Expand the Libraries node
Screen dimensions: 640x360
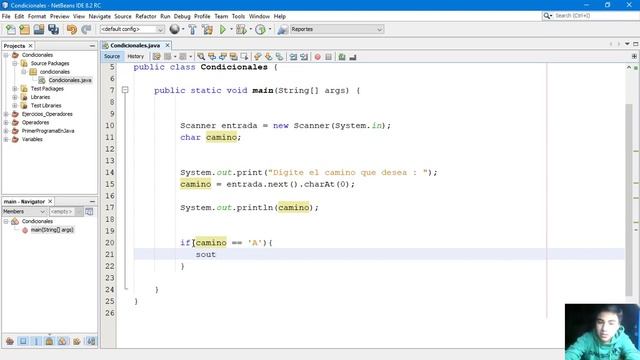pyautogui.click(x=15, y=97)
